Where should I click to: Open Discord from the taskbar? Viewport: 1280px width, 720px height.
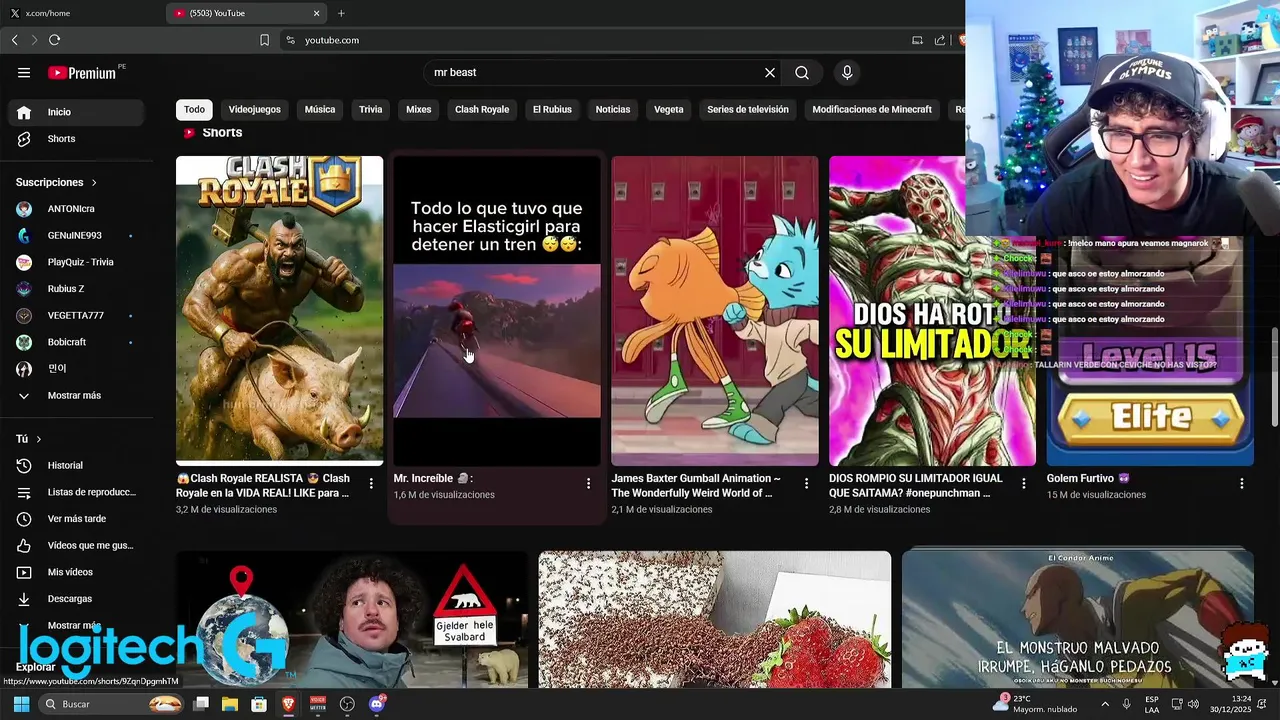click(377, 704)
